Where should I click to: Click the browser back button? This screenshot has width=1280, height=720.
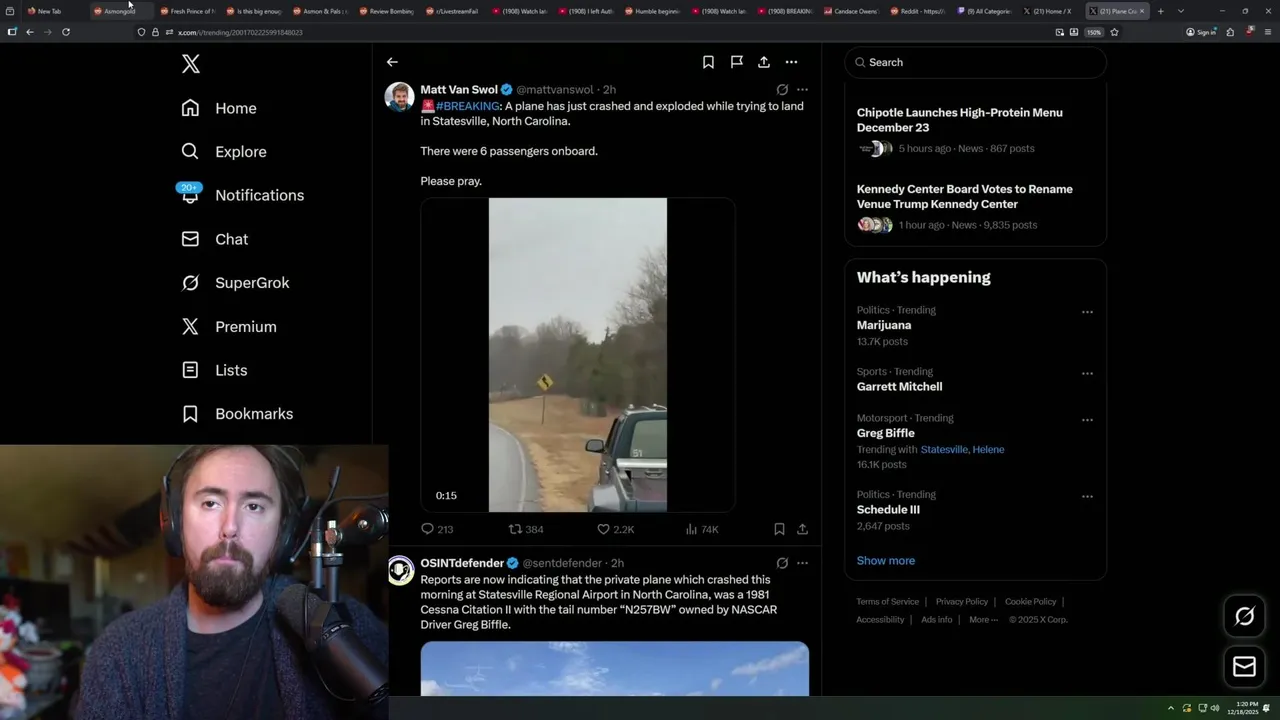click(30, 32)
